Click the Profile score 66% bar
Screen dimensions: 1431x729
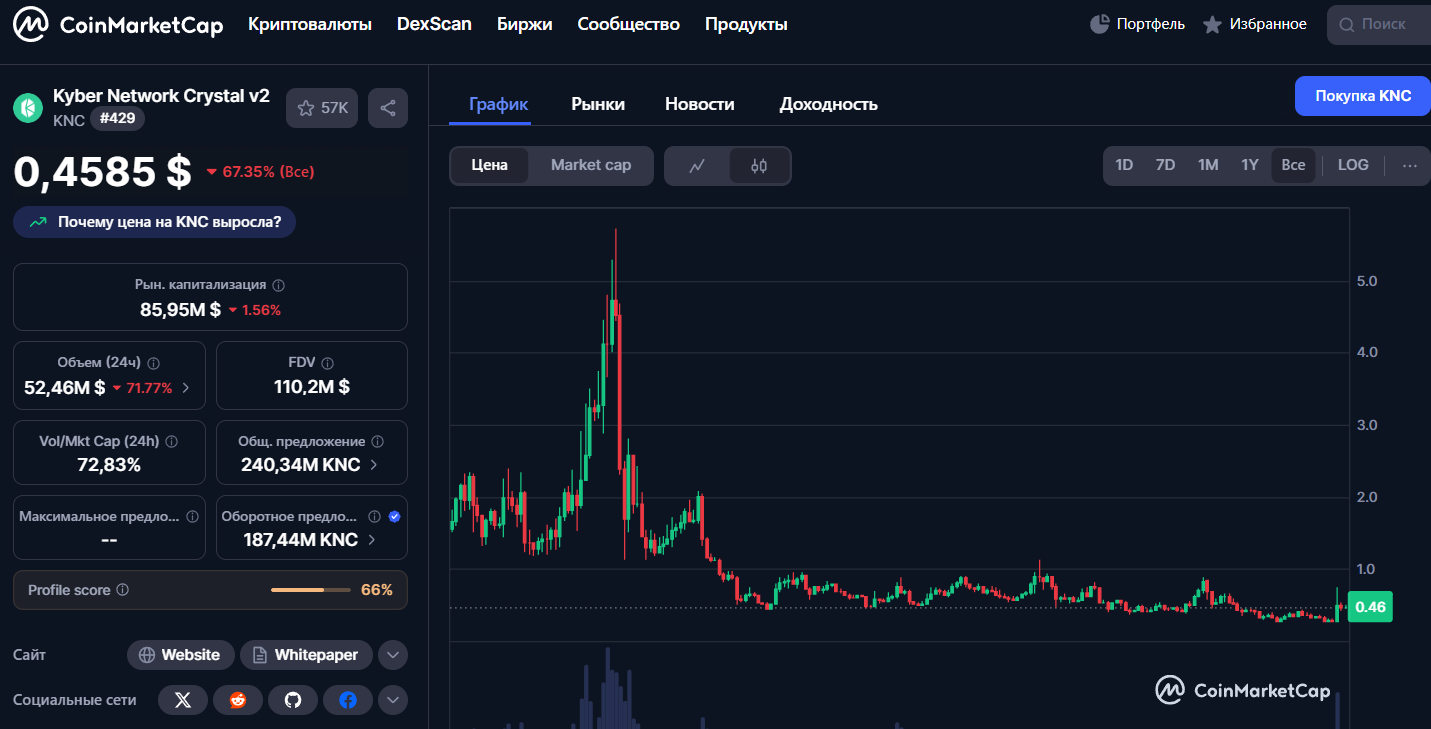click(x=310, y=590)
